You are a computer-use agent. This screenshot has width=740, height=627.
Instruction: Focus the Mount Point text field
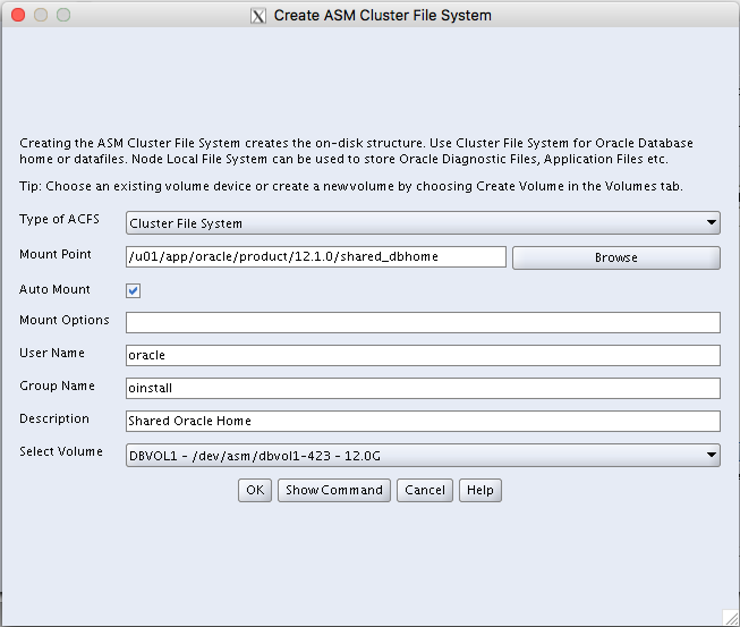(316, 257)
